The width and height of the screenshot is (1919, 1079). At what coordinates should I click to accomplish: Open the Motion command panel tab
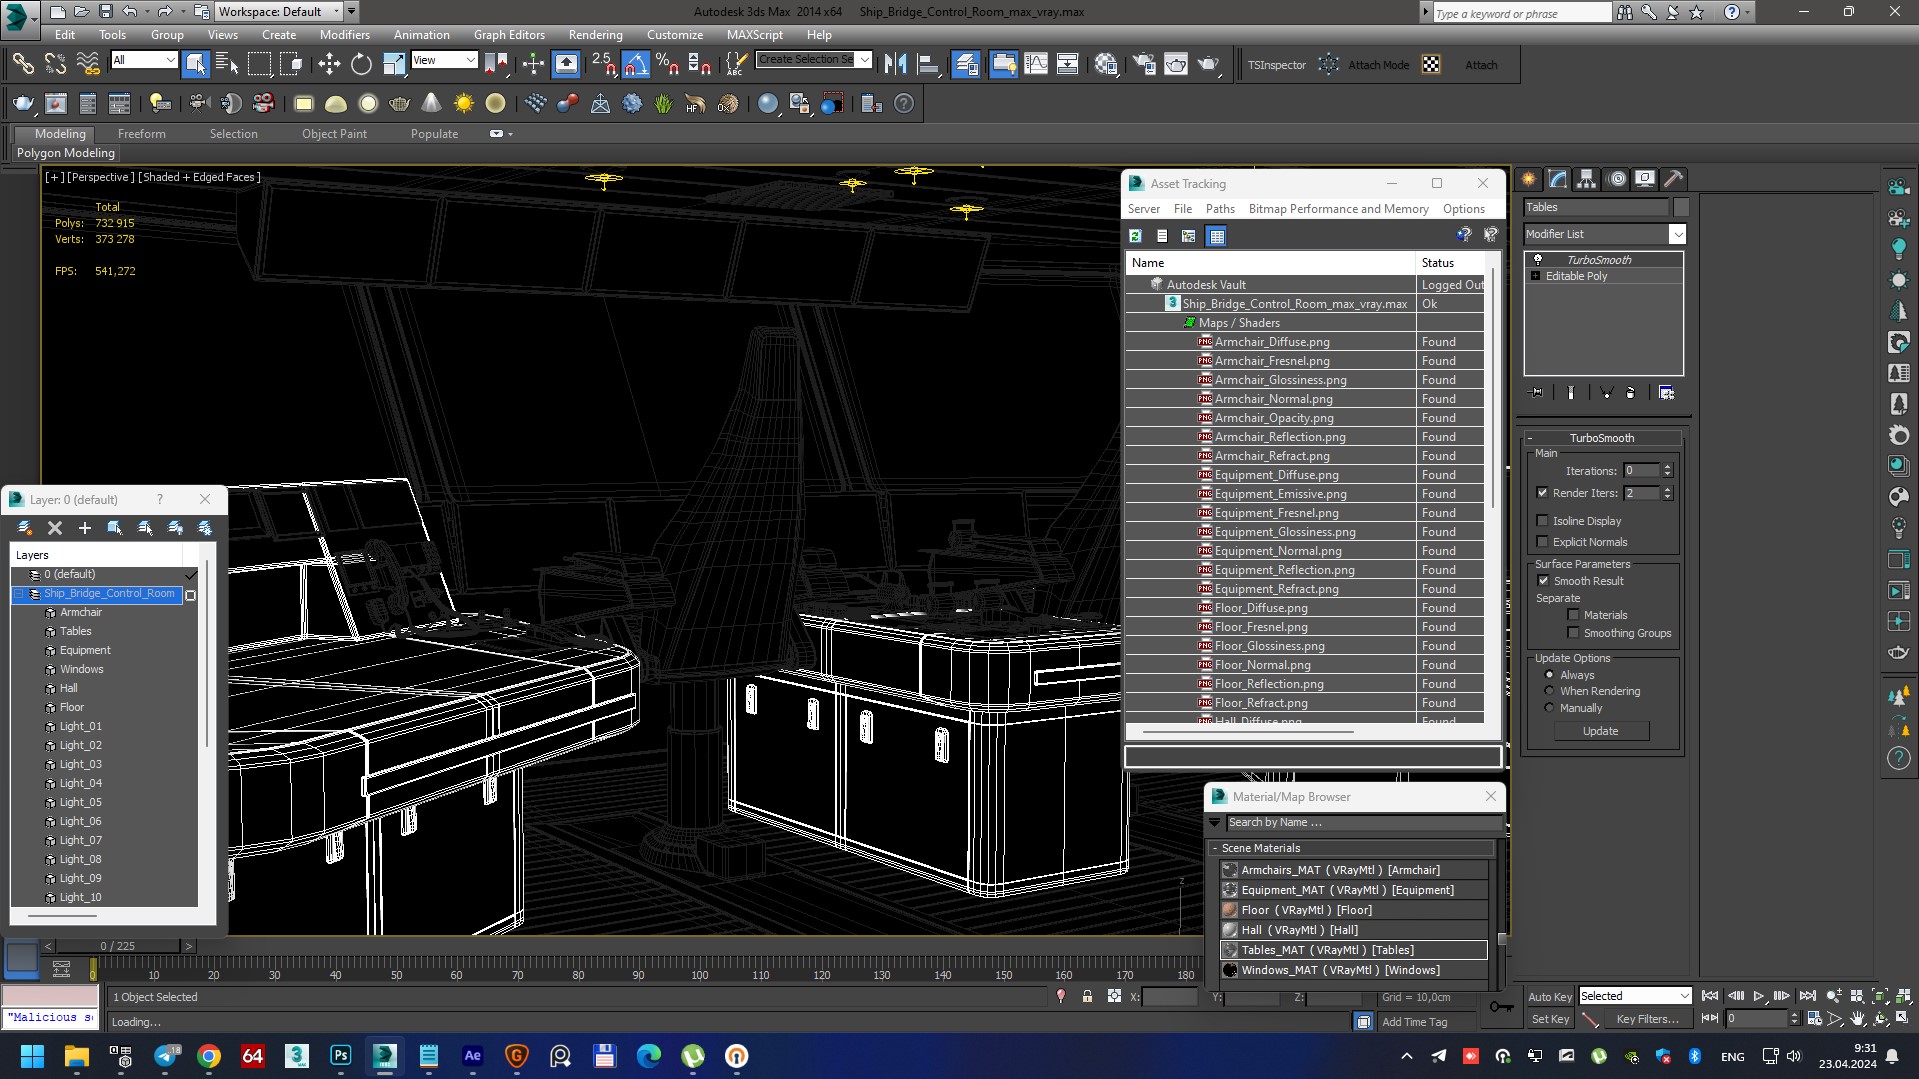coord(1617,179)
